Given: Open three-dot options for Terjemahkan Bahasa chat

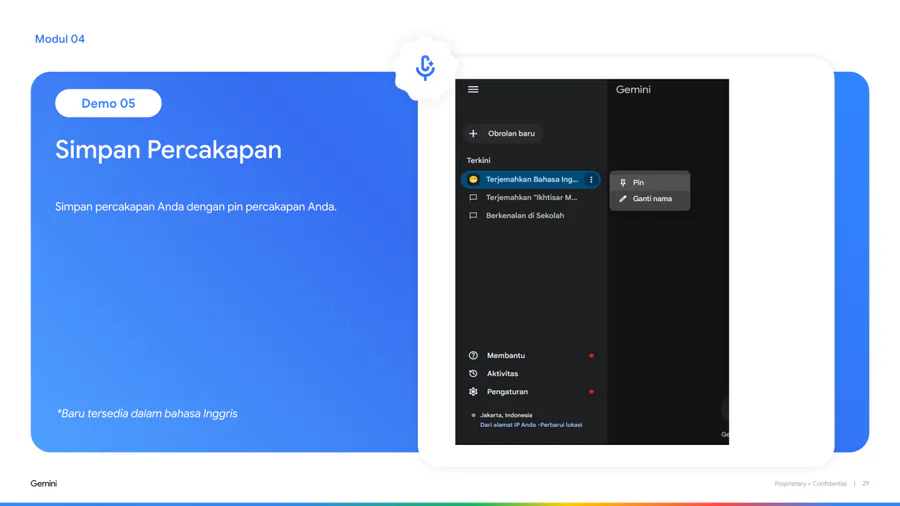Looking at the screenshot, I should pyautogui.click(x=591, y=180).
